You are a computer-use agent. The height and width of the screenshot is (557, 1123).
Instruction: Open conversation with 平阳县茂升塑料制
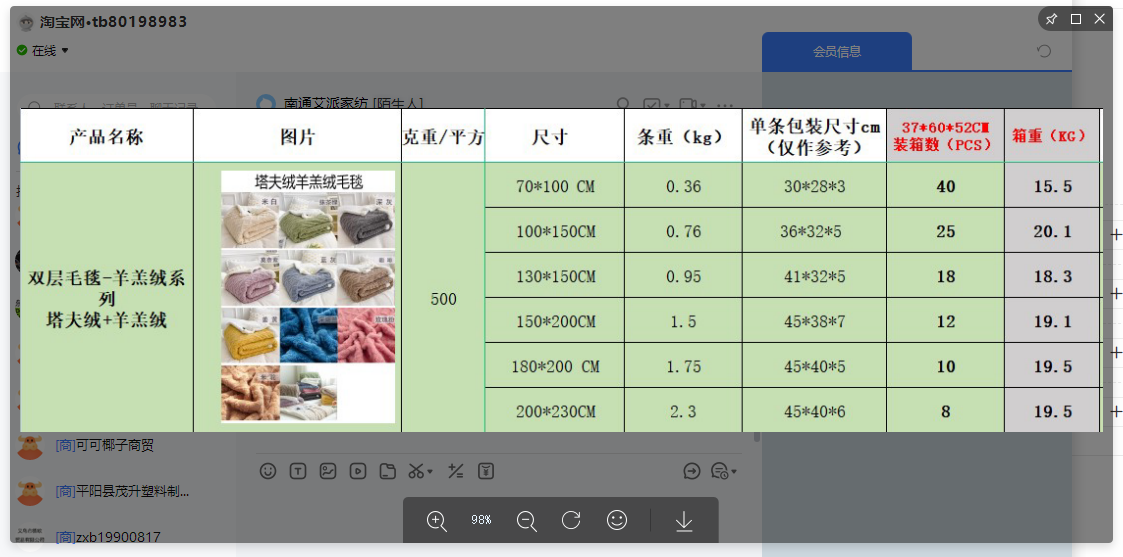(x=122, y=491)
